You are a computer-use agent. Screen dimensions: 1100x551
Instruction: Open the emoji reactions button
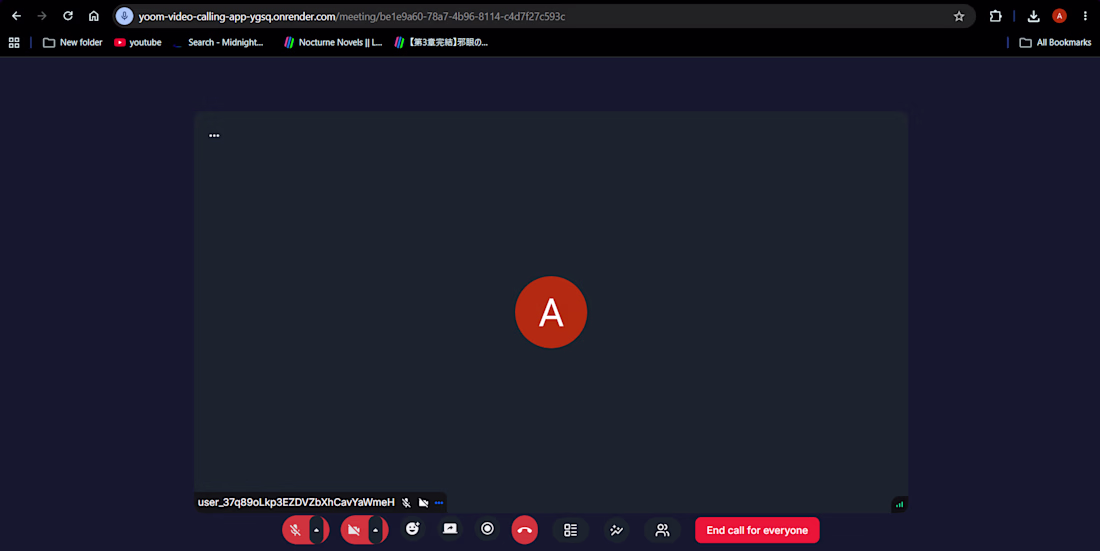click(412, 529)
